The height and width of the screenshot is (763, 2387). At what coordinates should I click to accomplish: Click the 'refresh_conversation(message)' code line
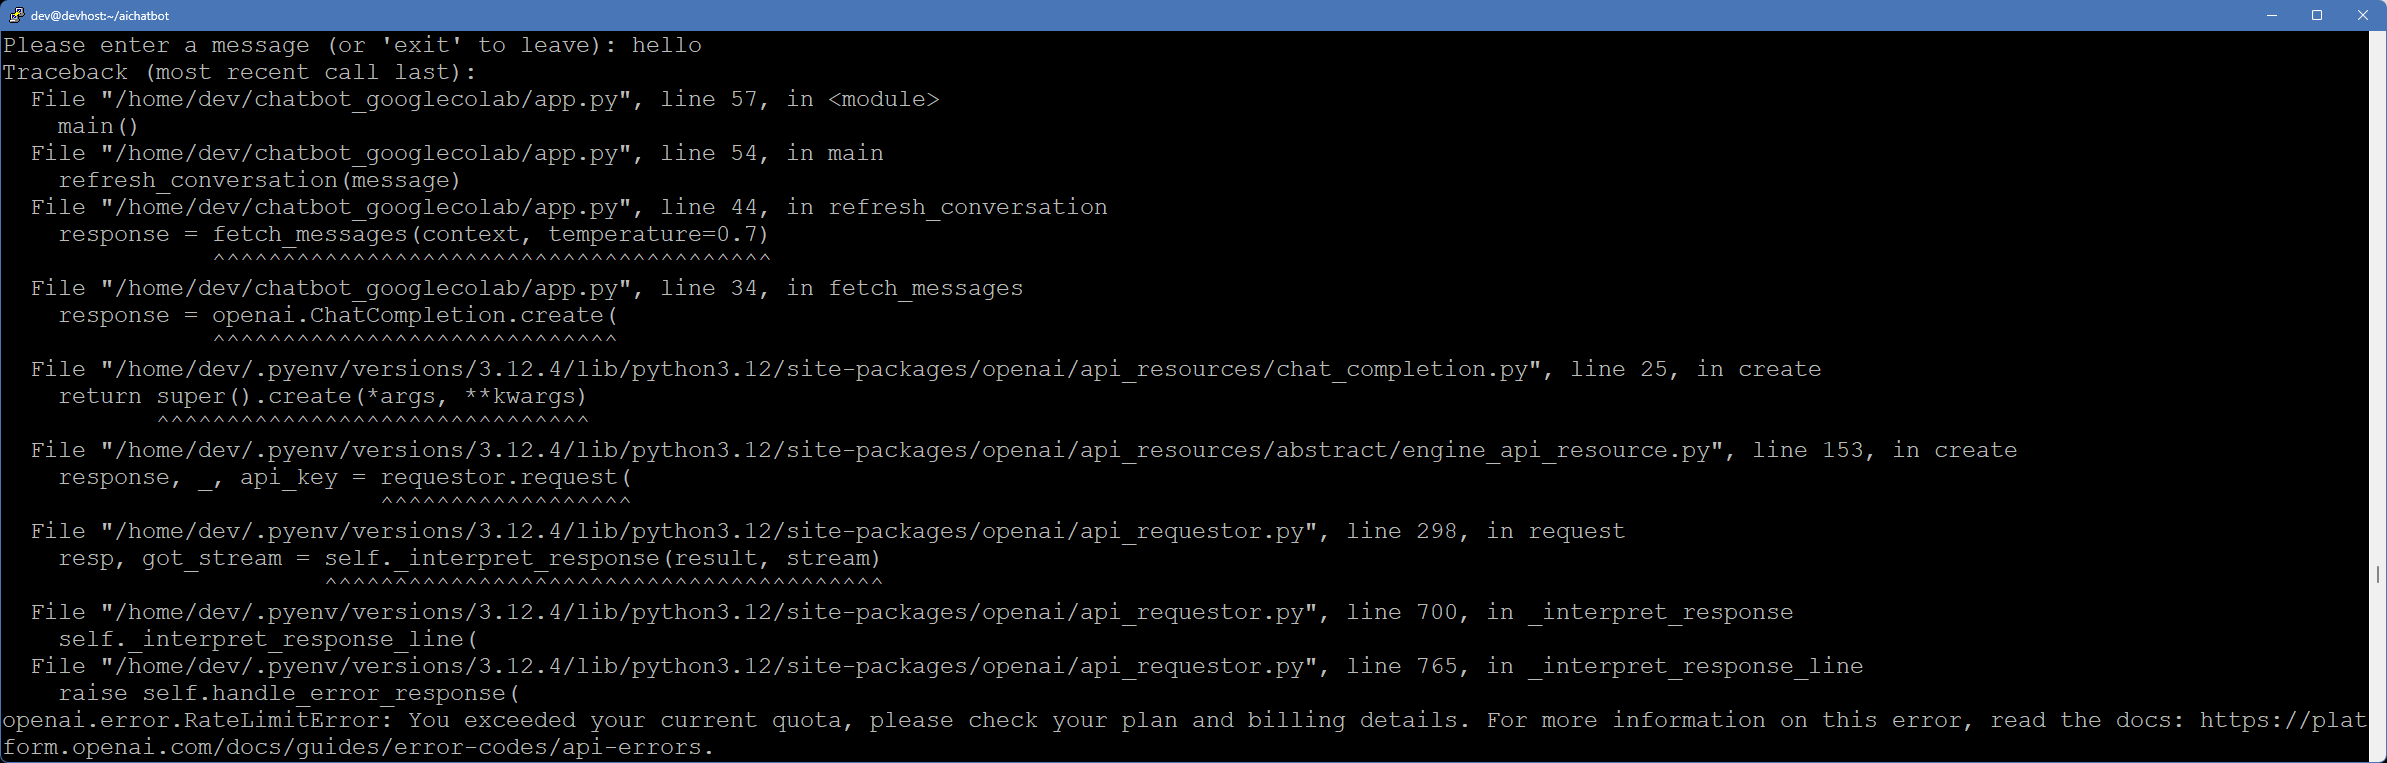tap(259, 180)
